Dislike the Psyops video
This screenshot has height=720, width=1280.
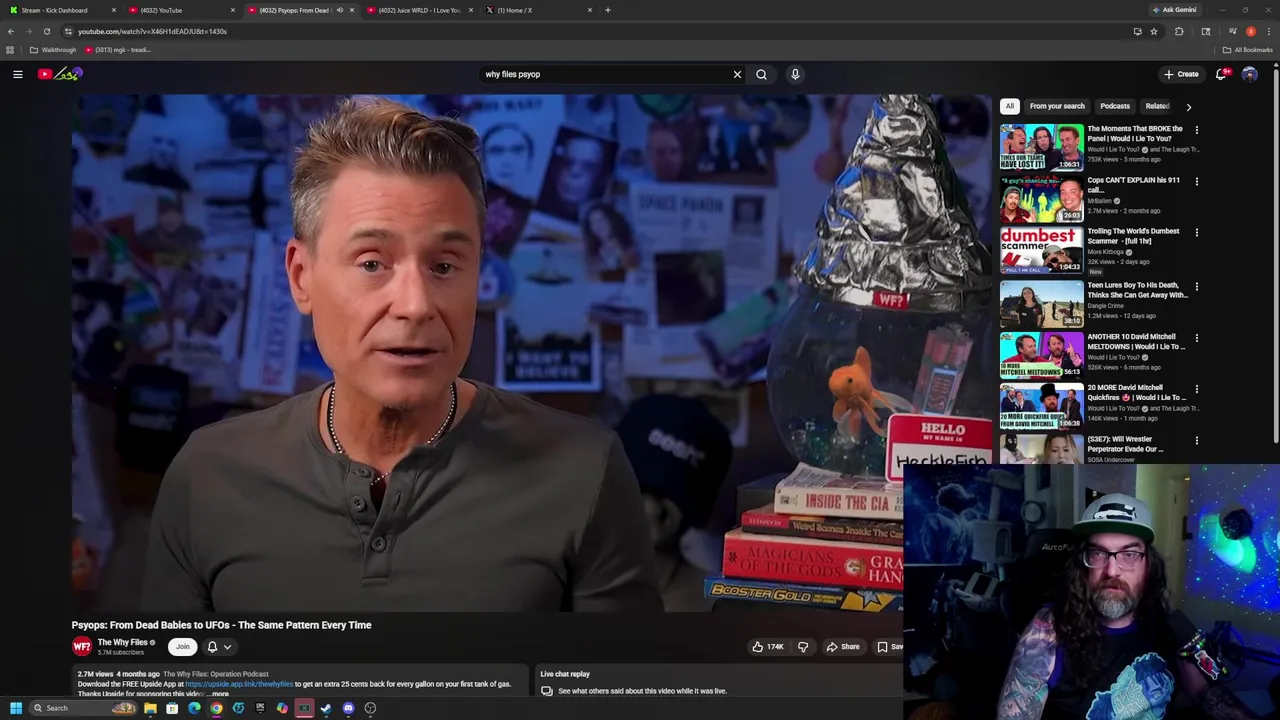(x=803, y=647)
